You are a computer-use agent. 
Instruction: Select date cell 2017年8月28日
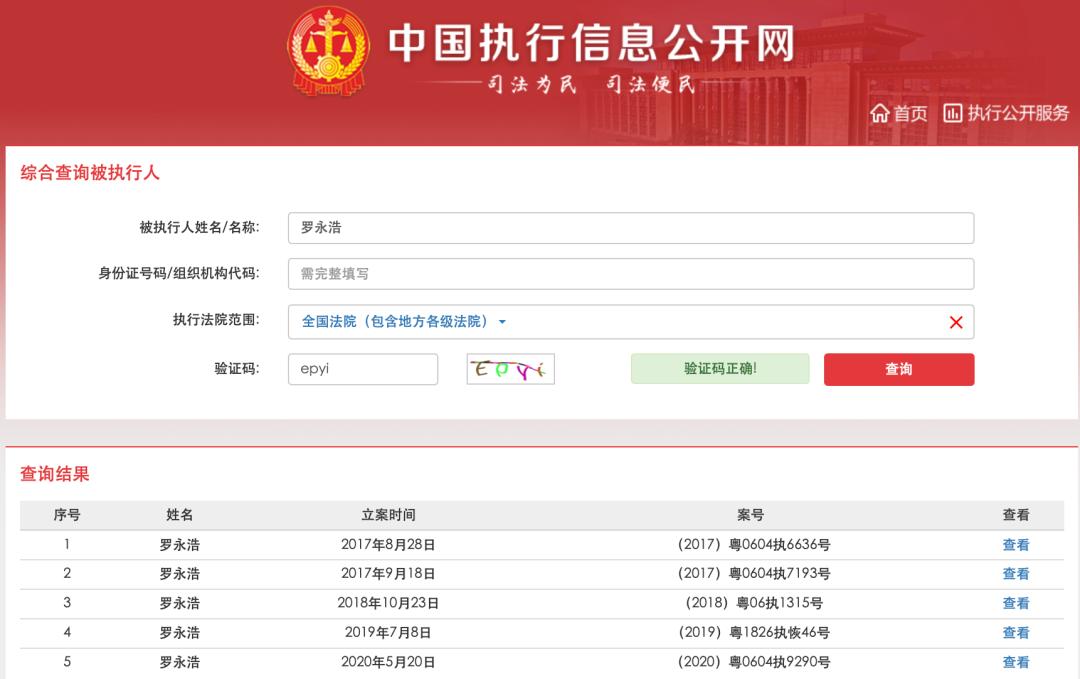pos(388,545)
